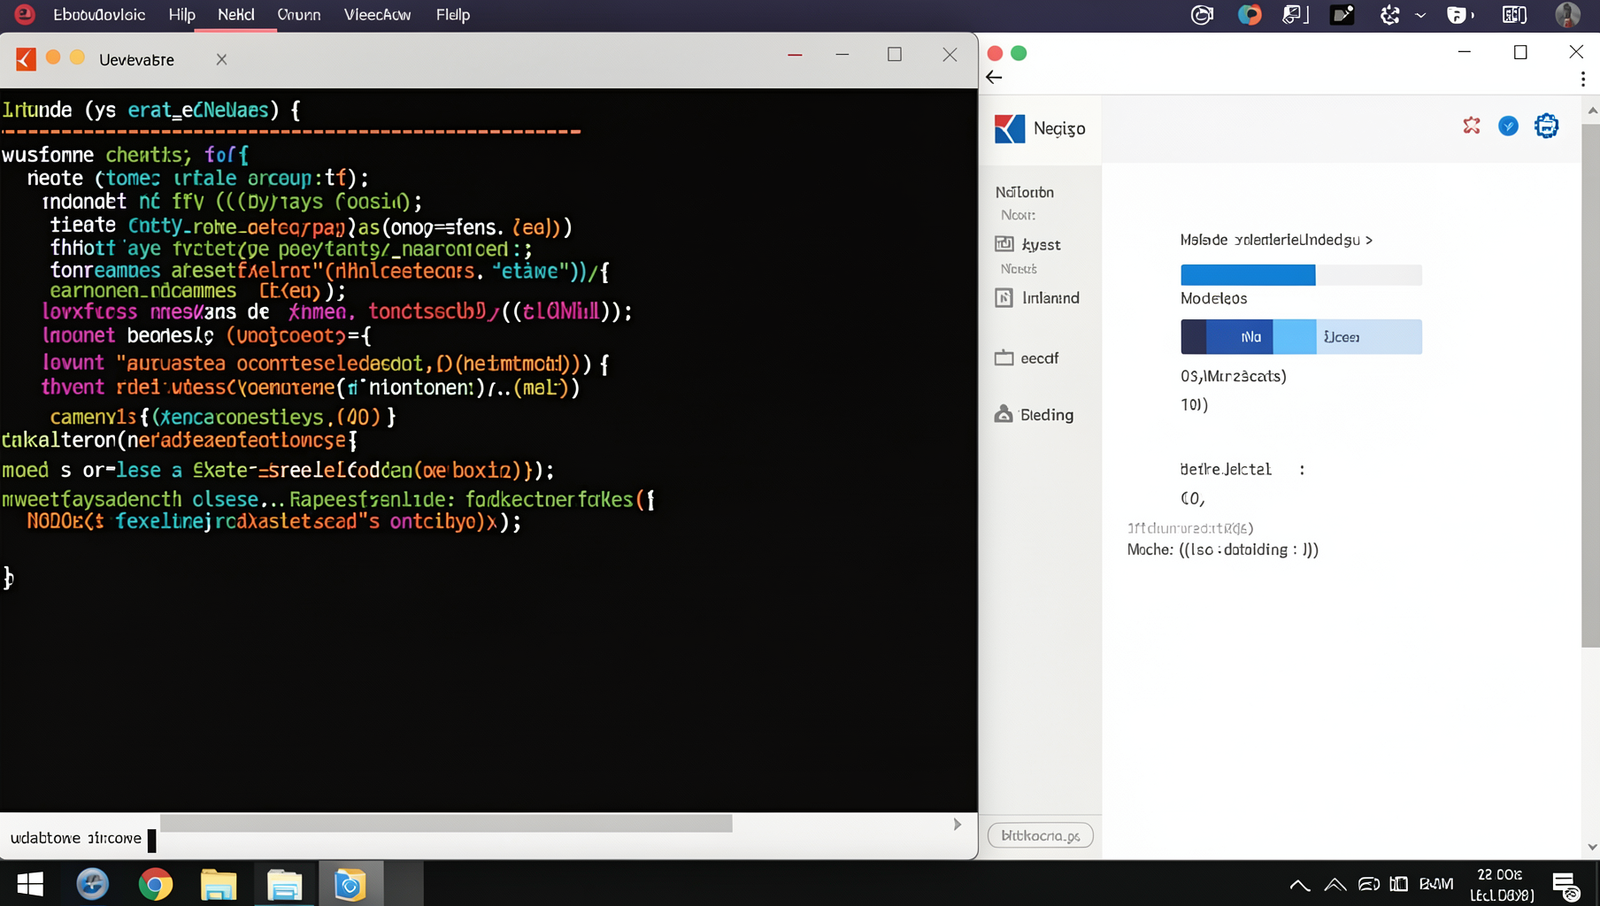Expand the Malade yolenlerleUndedgu breadcrumb
Image resolution: width=1600 pixels, height=906 pixels.
coord(1276,240)
